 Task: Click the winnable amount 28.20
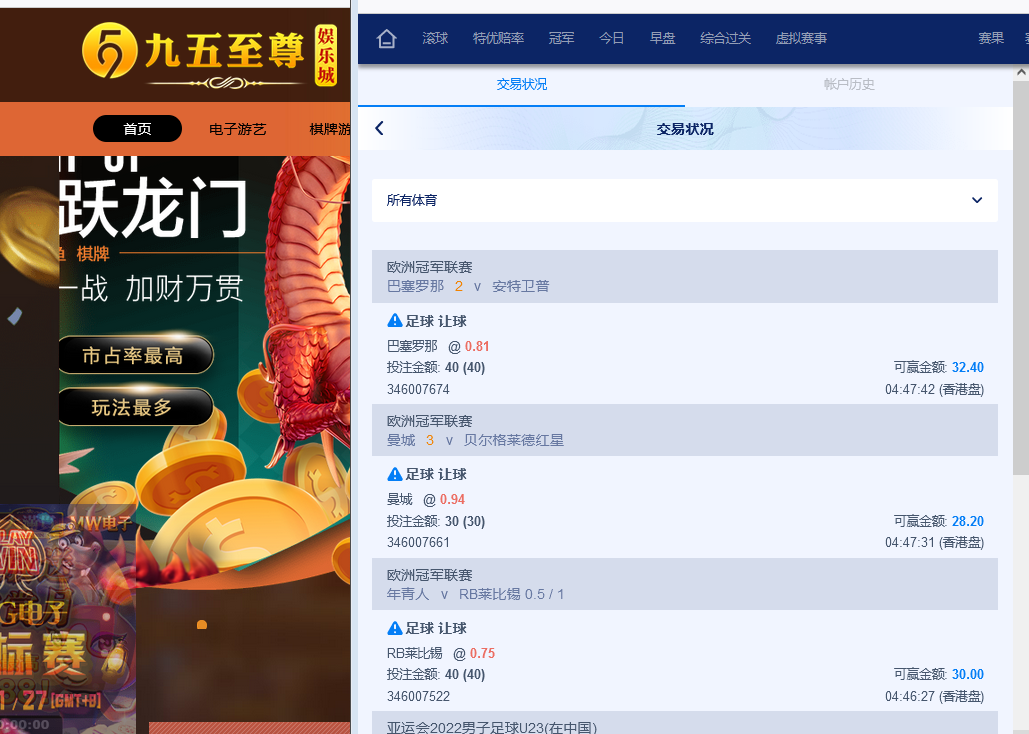pos(967,521)
